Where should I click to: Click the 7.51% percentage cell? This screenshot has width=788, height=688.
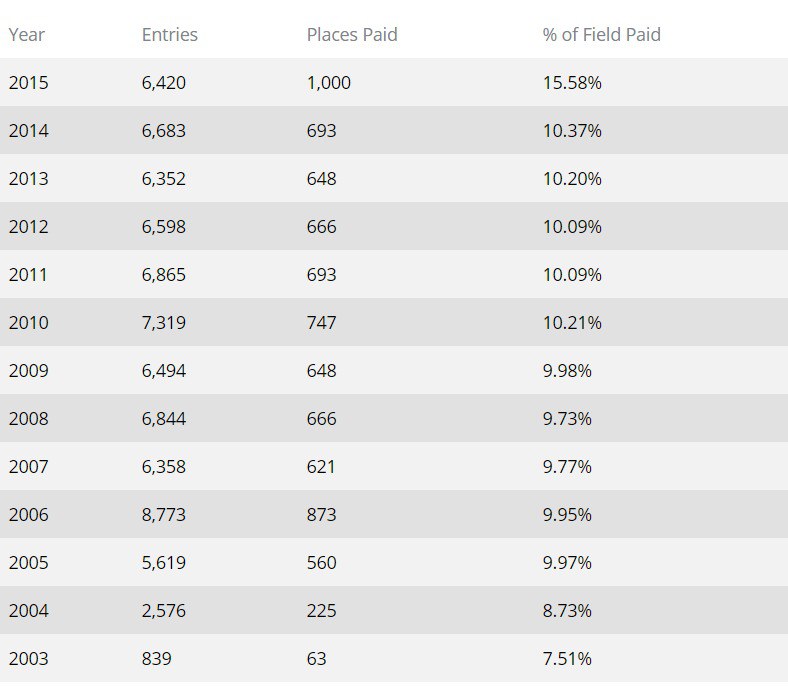pyautogui.click(x=567, y=659)
